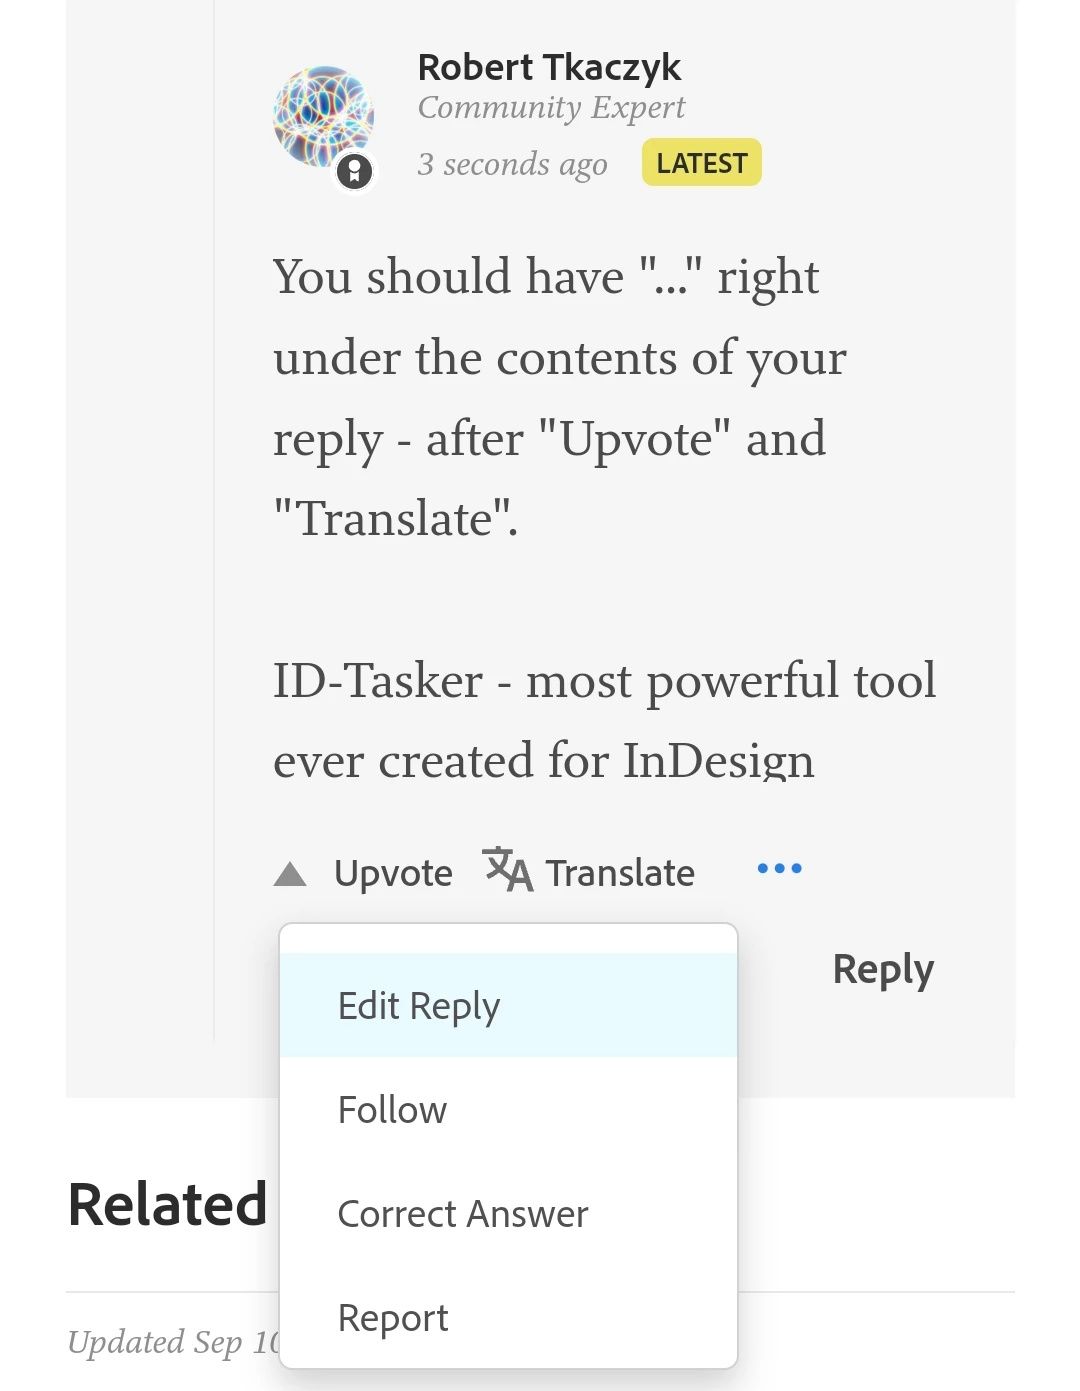Image resolution: width=1080 pixels, height=1391 pixels.
Task: Click the Community Expert label
Action: pos(551,107)
